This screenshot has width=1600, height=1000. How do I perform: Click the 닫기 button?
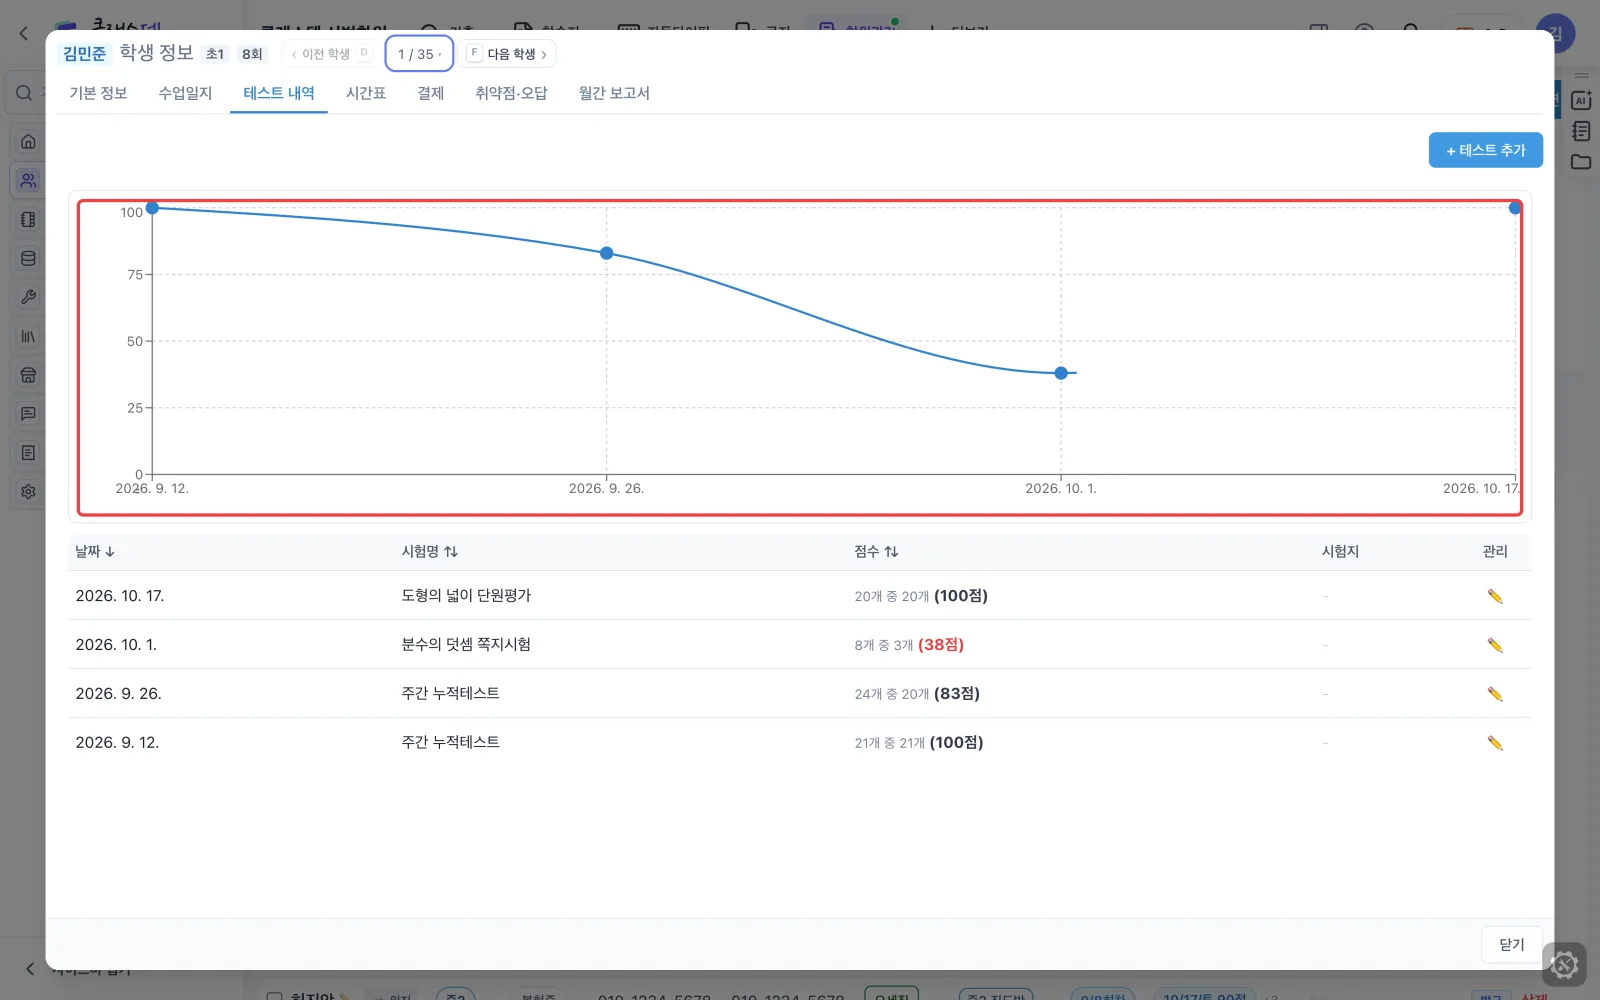(1511, 944)
